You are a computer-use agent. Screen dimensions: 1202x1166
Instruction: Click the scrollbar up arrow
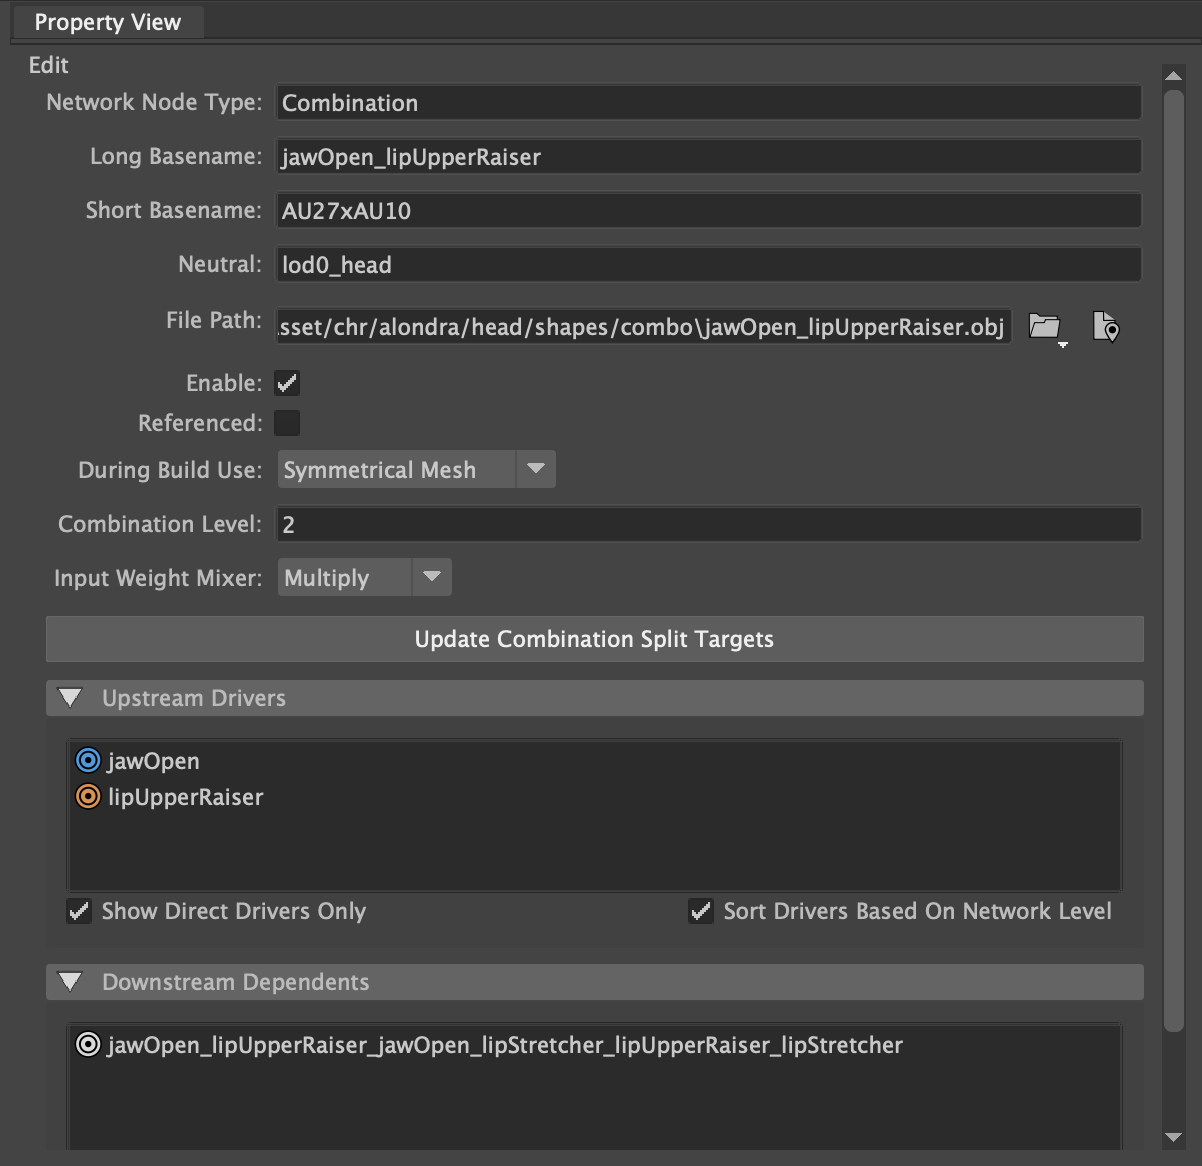[x=1174, y=75]
